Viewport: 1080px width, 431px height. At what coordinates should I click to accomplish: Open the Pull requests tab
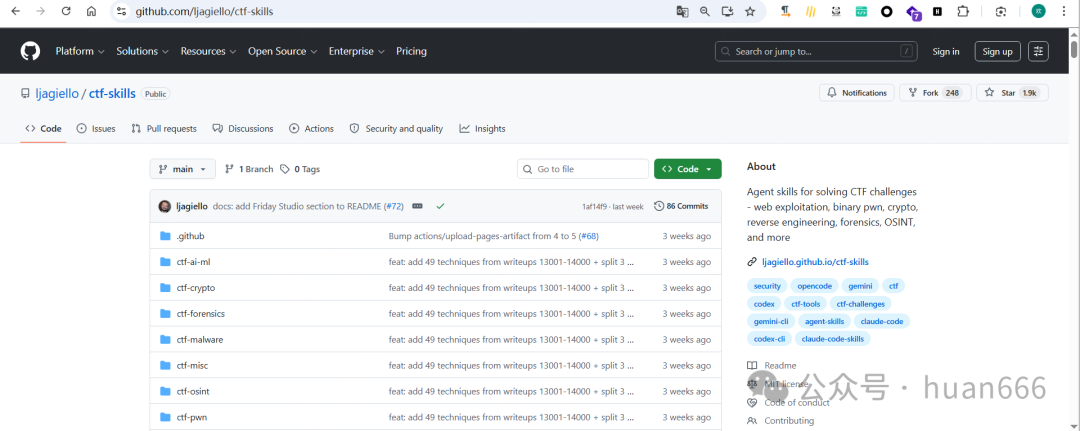coord(164,129)
